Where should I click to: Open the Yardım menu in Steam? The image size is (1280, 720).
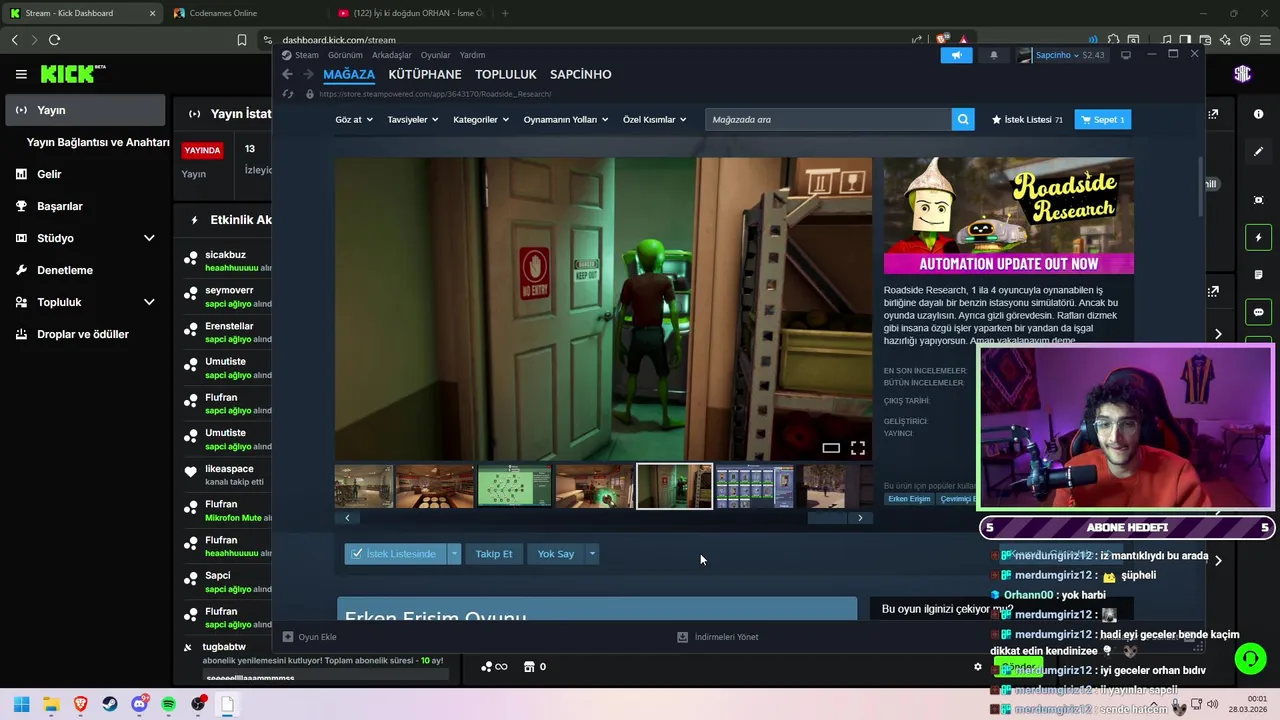point(472,55)
